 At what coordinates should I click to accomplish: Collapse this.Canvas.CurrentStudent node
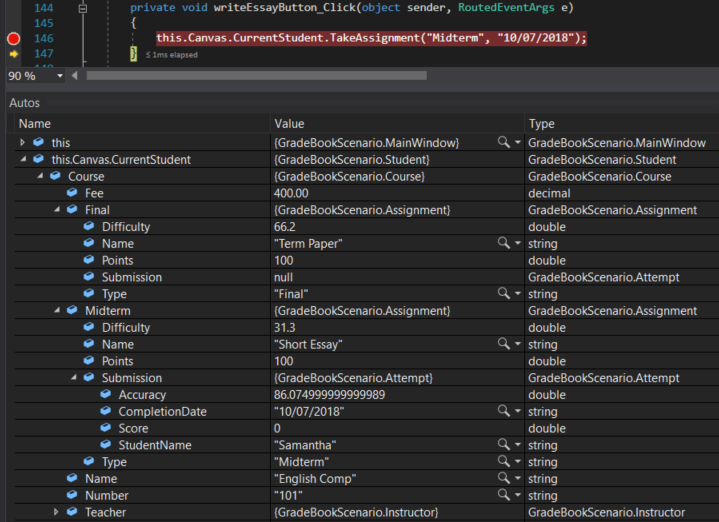(23, 159)
